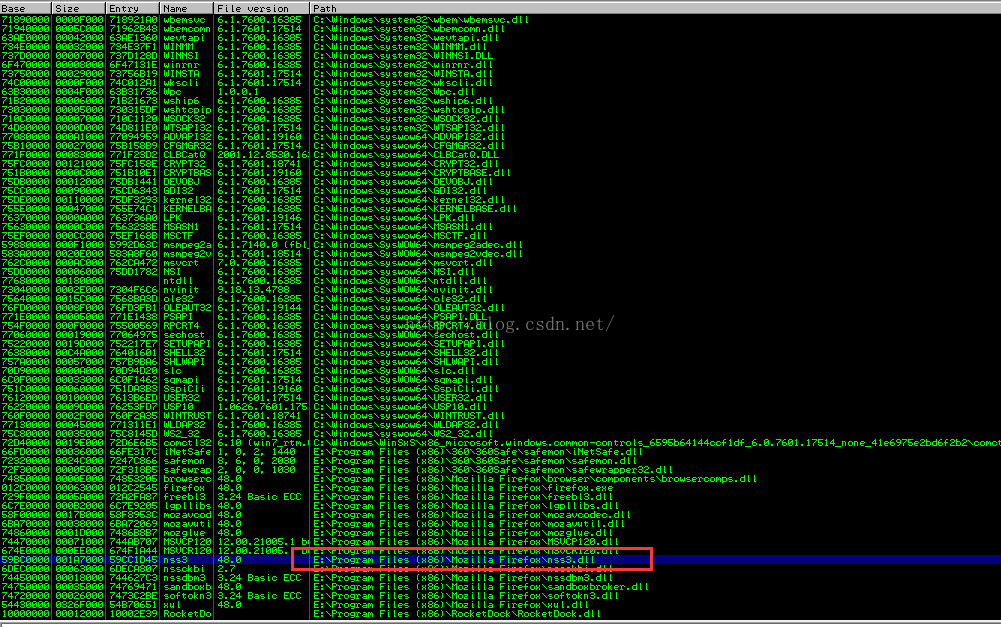Sort modules by the Base column header
1001x627 pixels.
(x=26, y=8)
